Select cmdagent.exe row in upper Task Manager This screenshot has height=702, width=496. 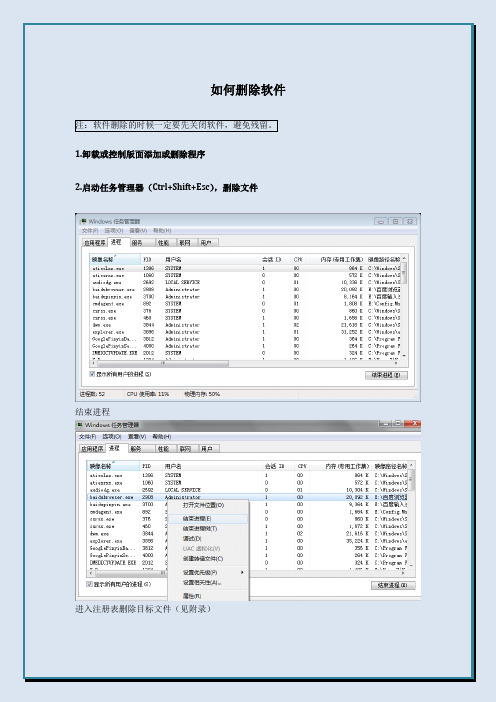point(245,304)
